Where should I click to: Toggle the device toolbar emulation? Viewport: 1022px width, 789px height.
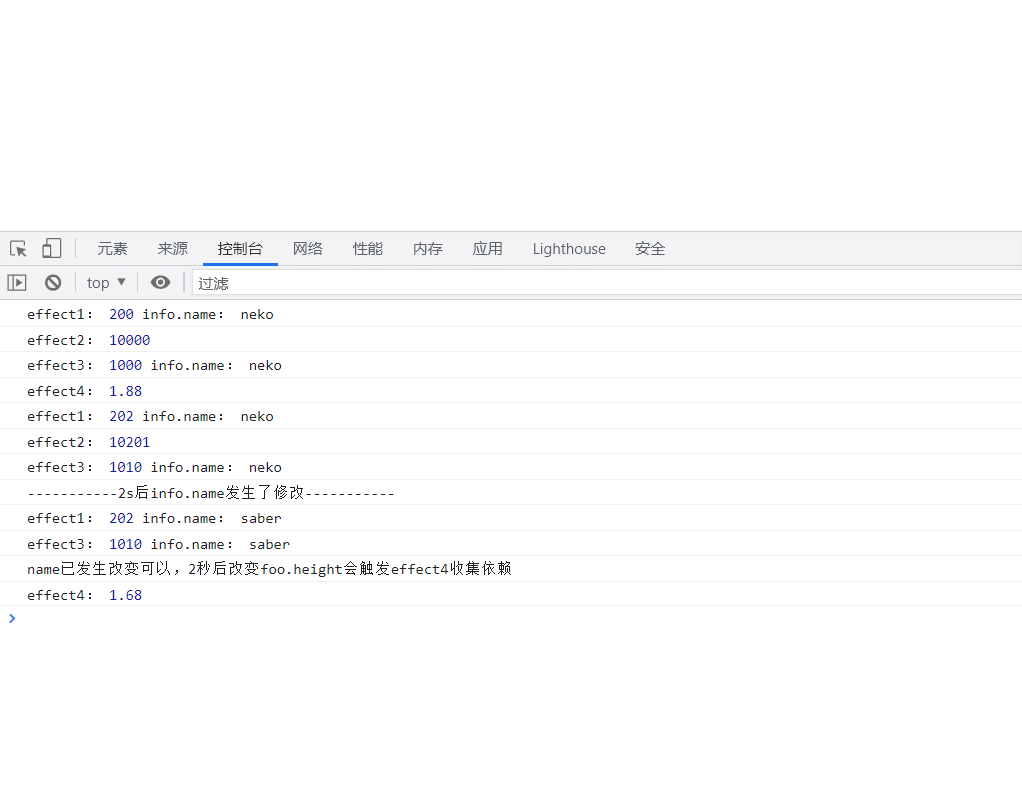pos(51,248)
